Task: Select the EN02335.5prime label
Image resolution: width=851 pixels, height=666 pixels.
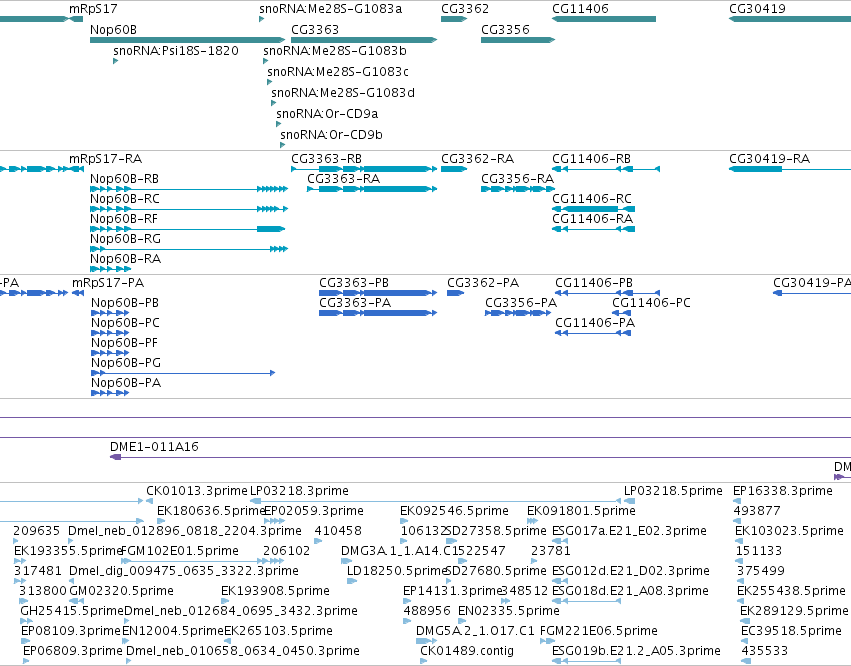Action: (509, 611)
